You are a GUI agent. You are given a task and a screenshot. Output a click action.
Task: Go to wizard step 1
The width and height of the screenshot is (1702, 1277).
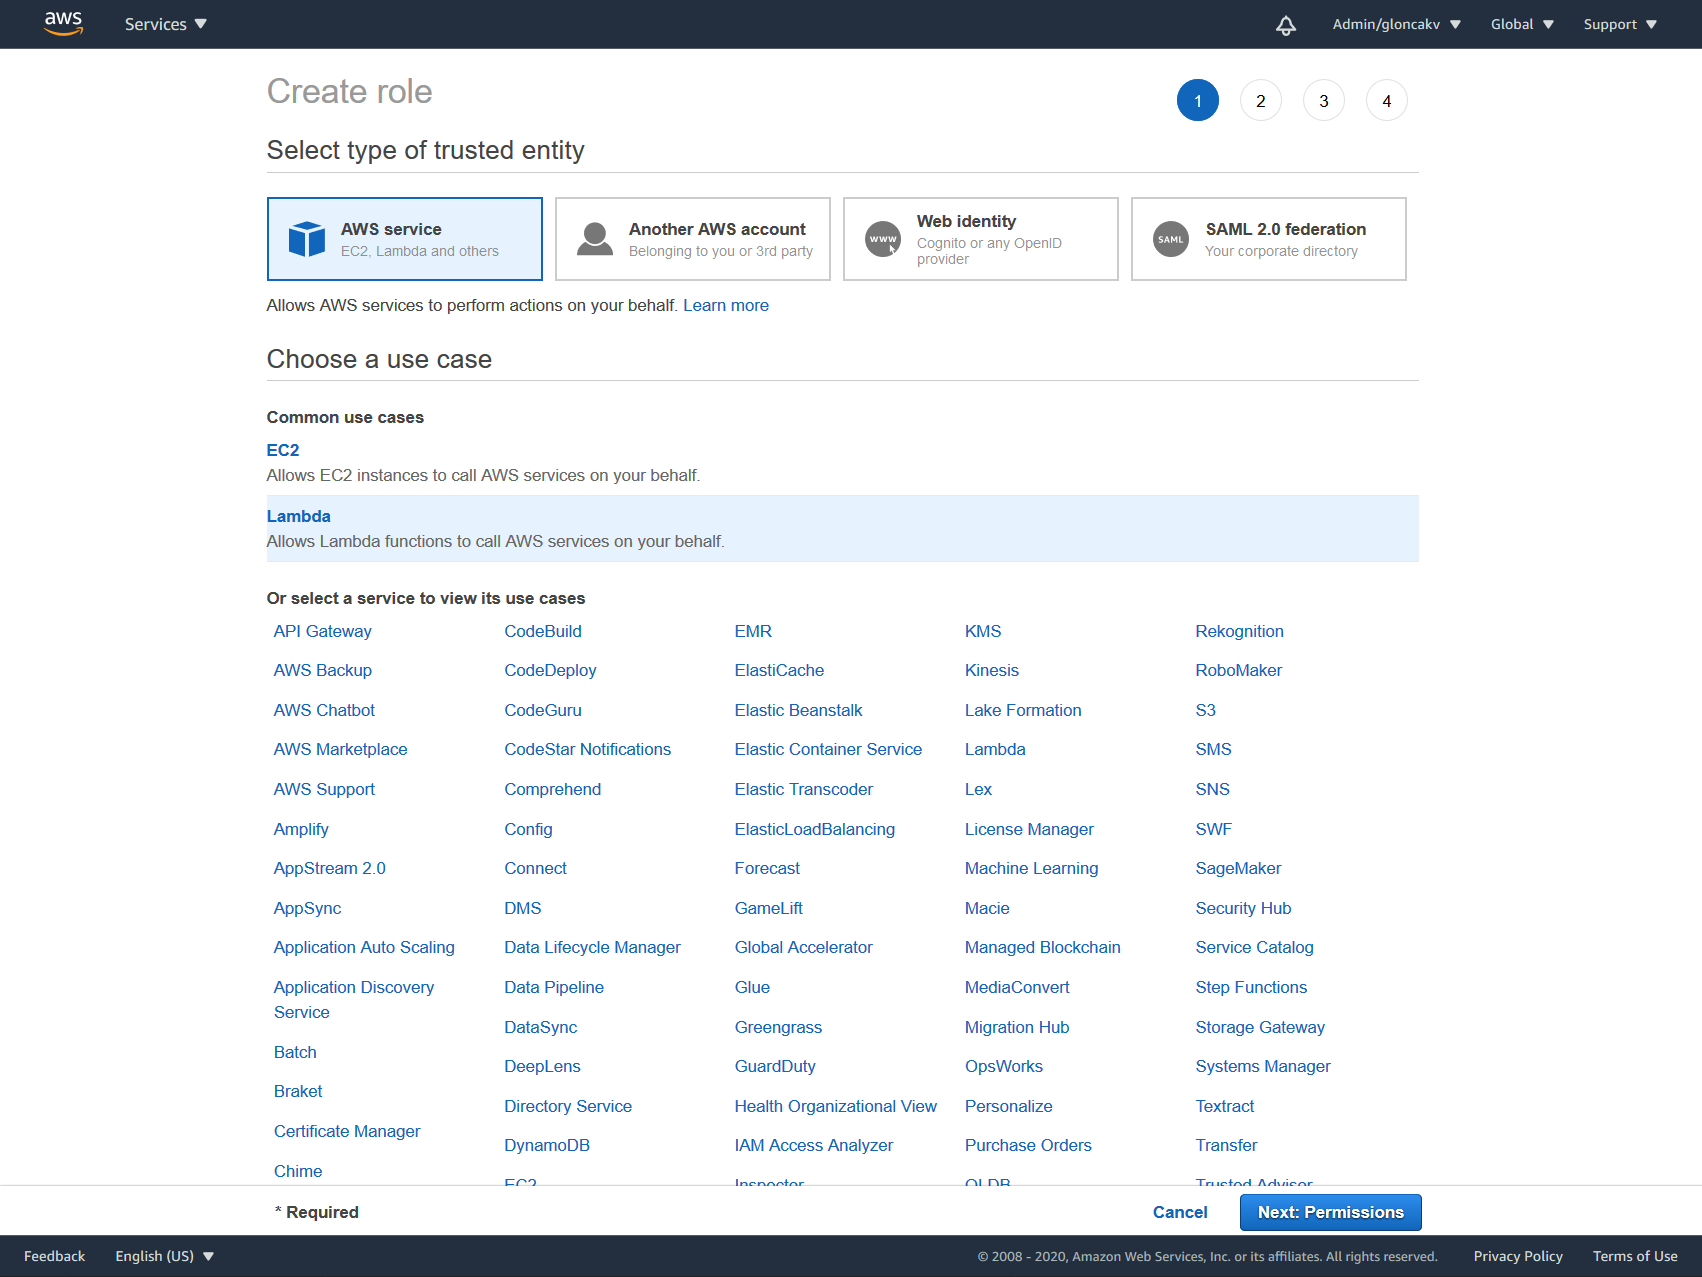(1198, 100)
